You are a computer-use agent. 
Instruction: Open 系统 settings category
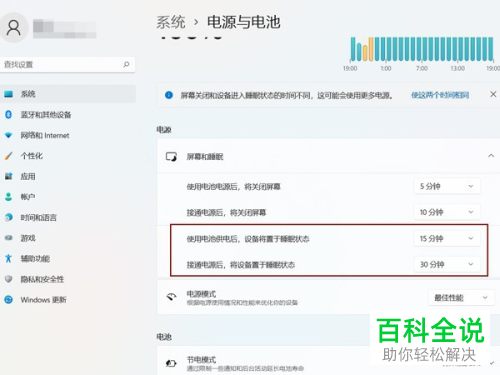(x=68, y=94)
